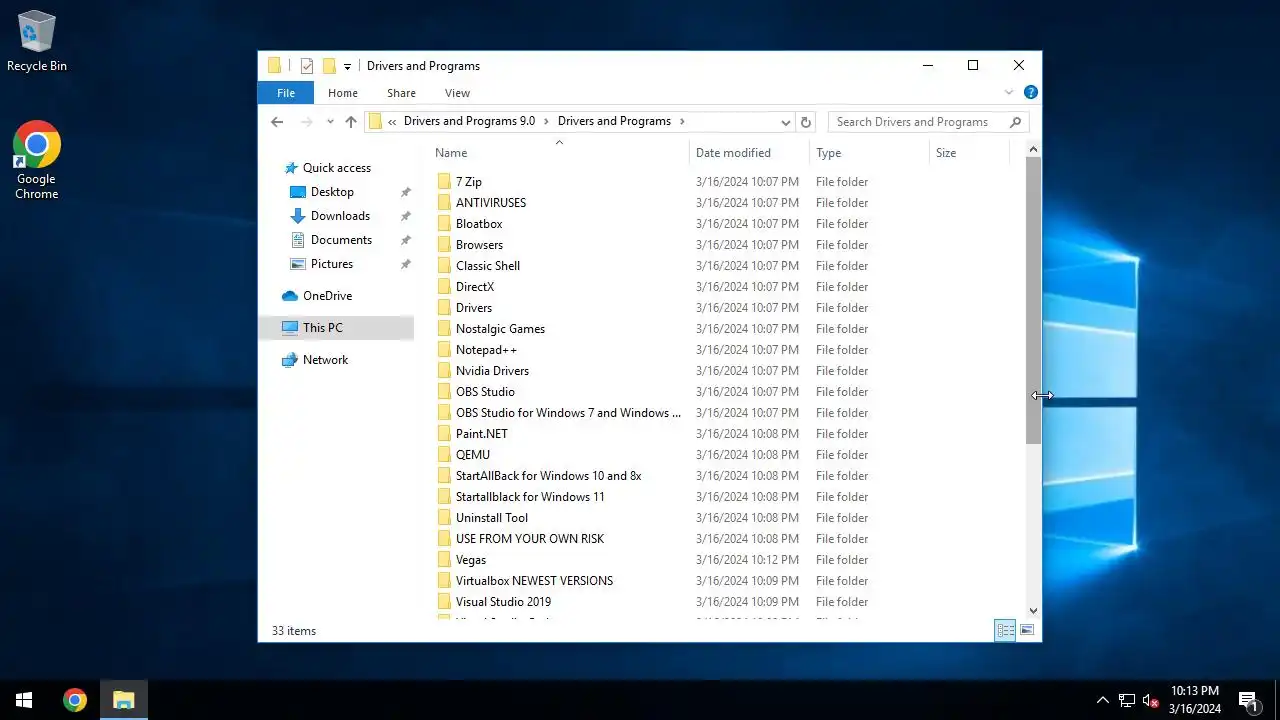Select the ANTIVIRUSES folder
Image resolution: width=1280 pixels, height=720 pixels.
(x=490, y=203)
